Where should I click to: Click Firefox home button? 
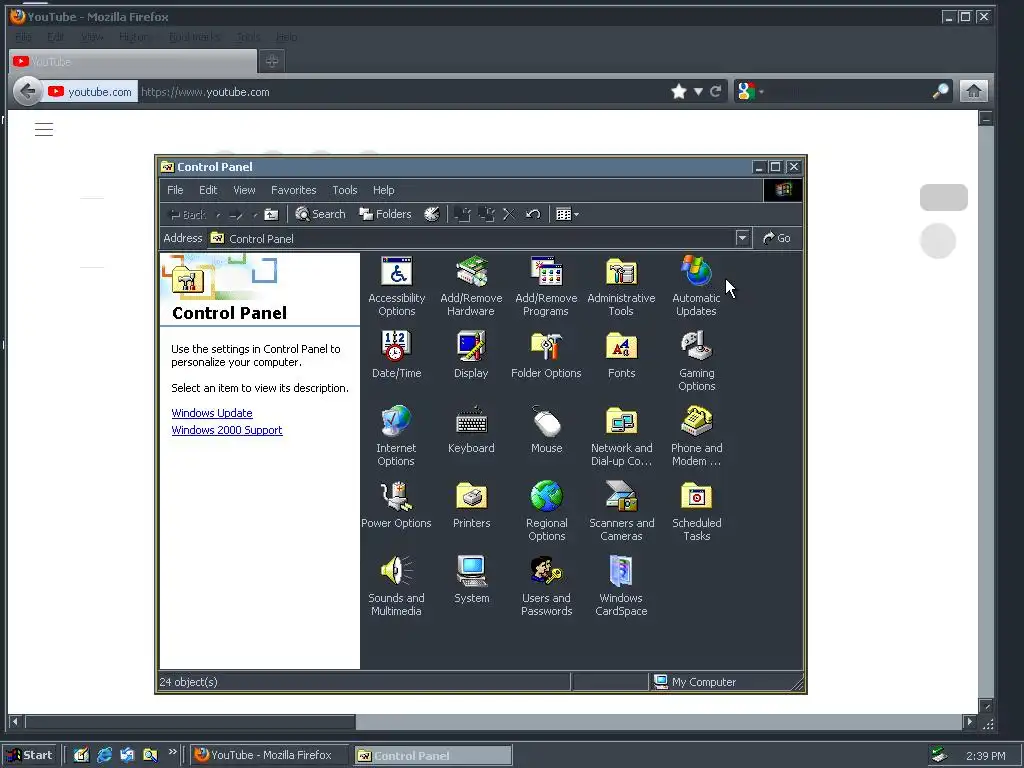pyautogui.click(x=973, y=91)
